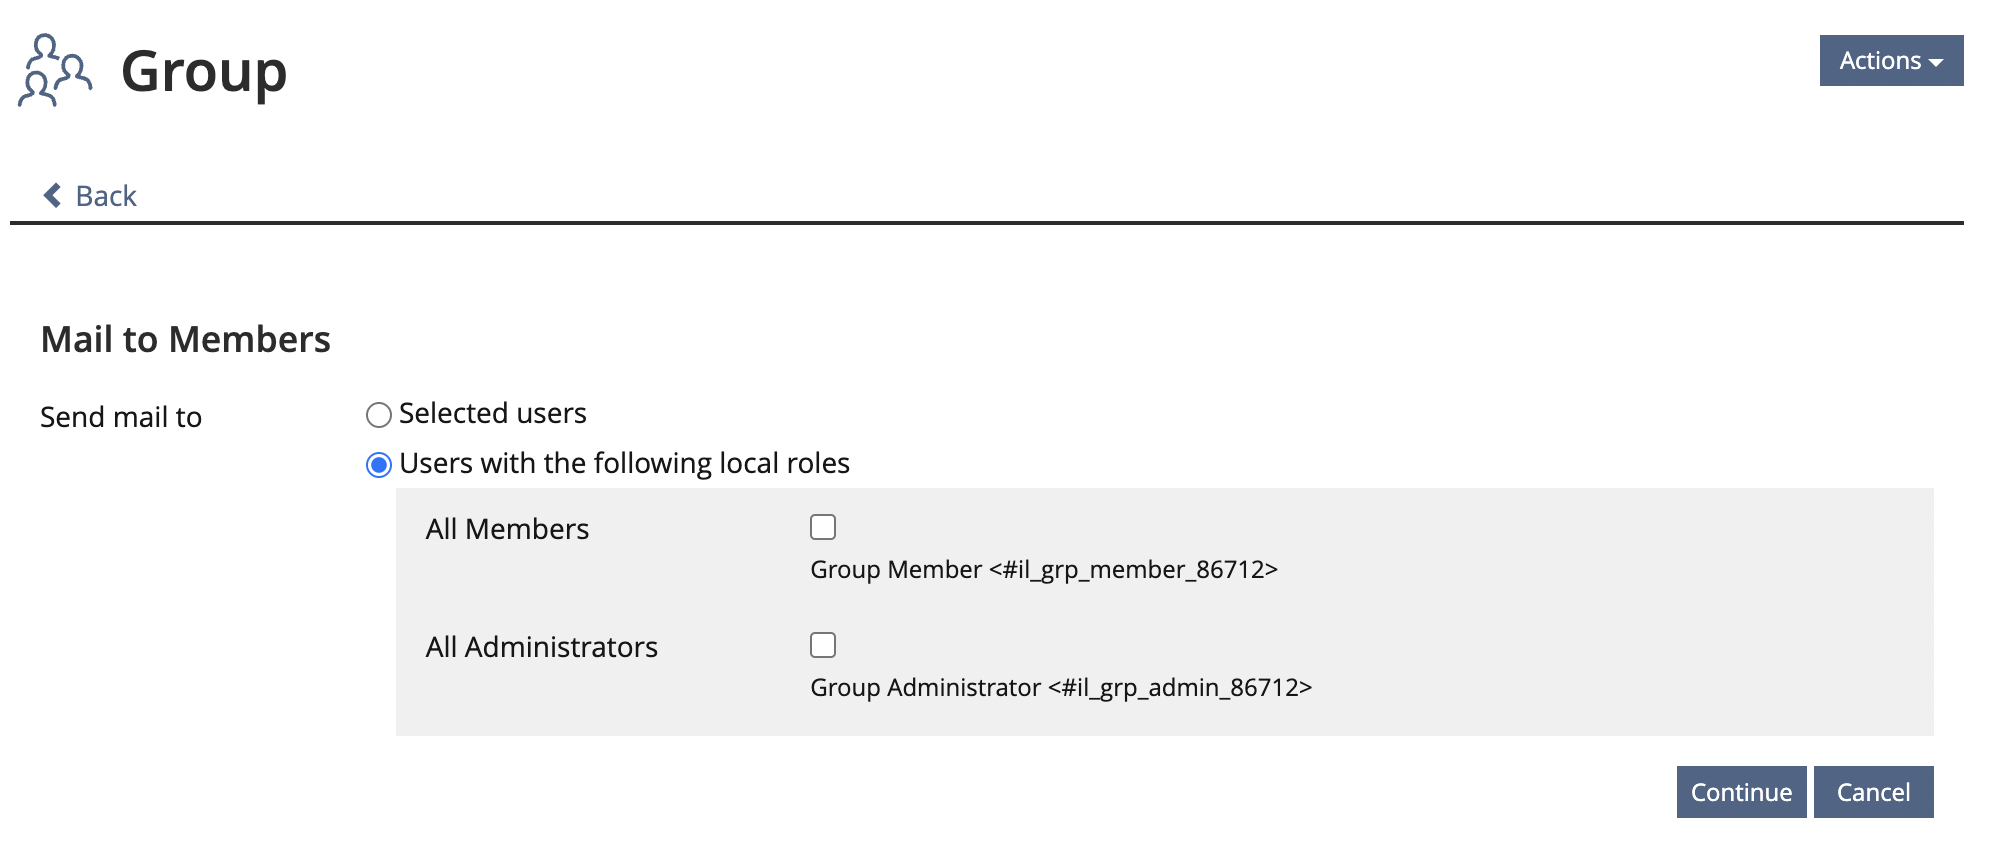The height and width of the screenshot is (848, 1994).
Task: Click the "Mail to Members" heading
Action: (x=185, y=340)
